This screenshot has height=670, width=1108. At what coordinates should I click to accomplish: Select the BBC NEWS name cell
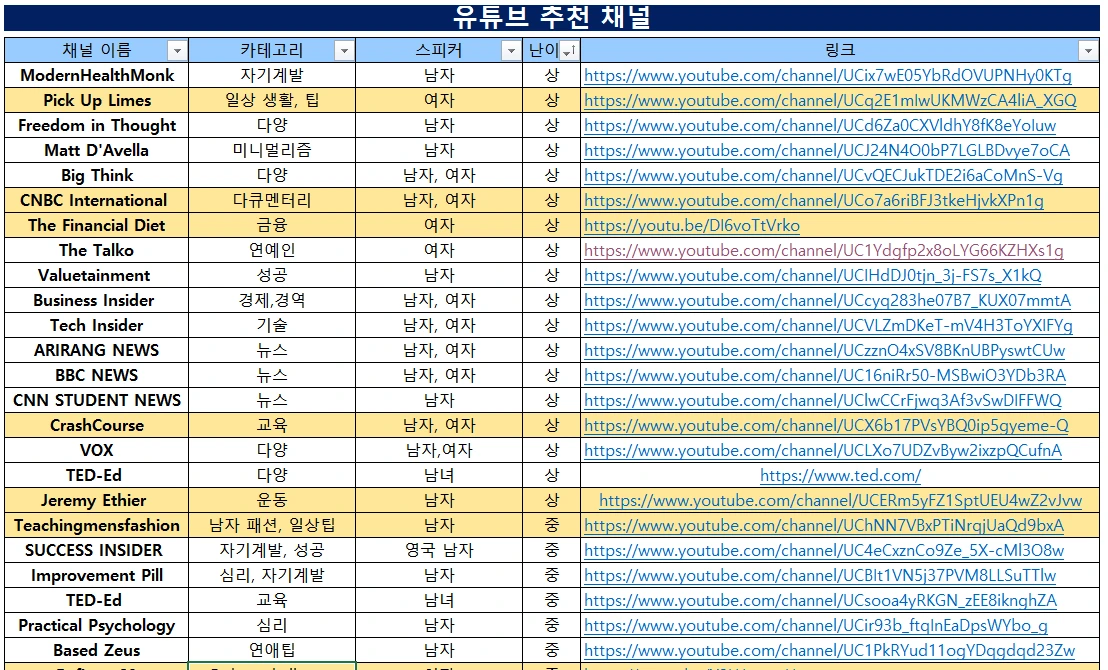click(x=97, y=375)
